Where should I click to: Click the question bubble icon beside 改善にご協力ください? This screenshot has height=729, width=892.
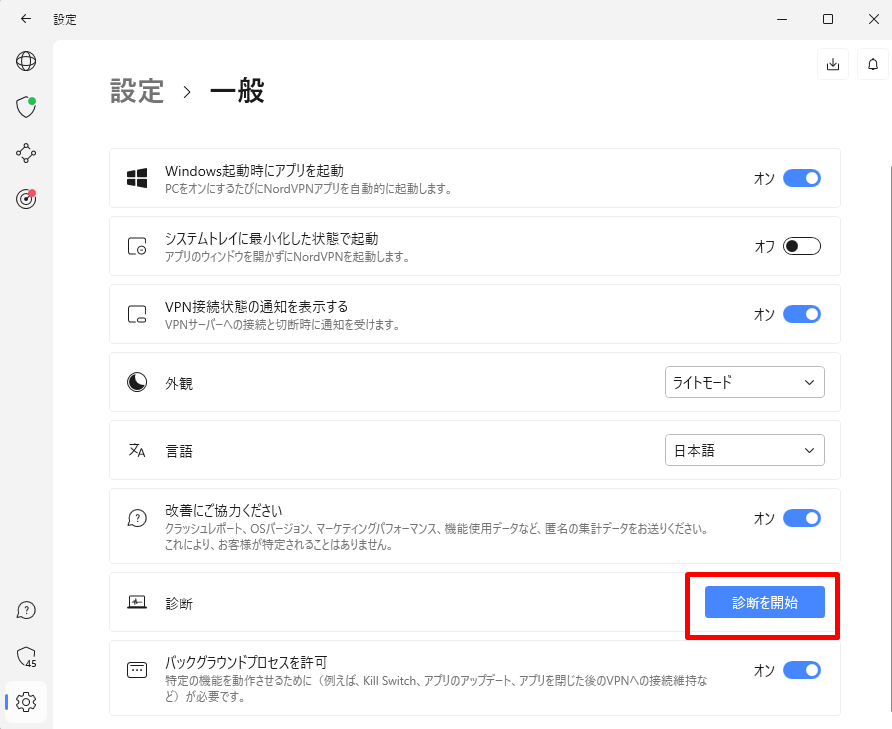pos(137,518)
